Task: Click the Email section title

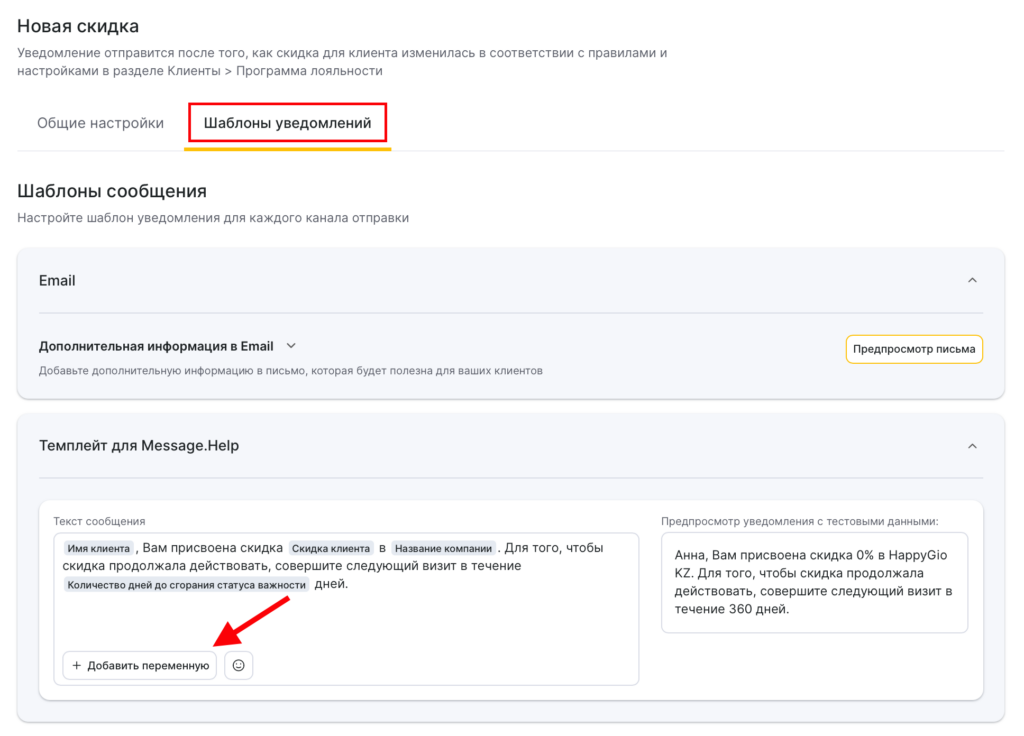Action: (57, 281)
